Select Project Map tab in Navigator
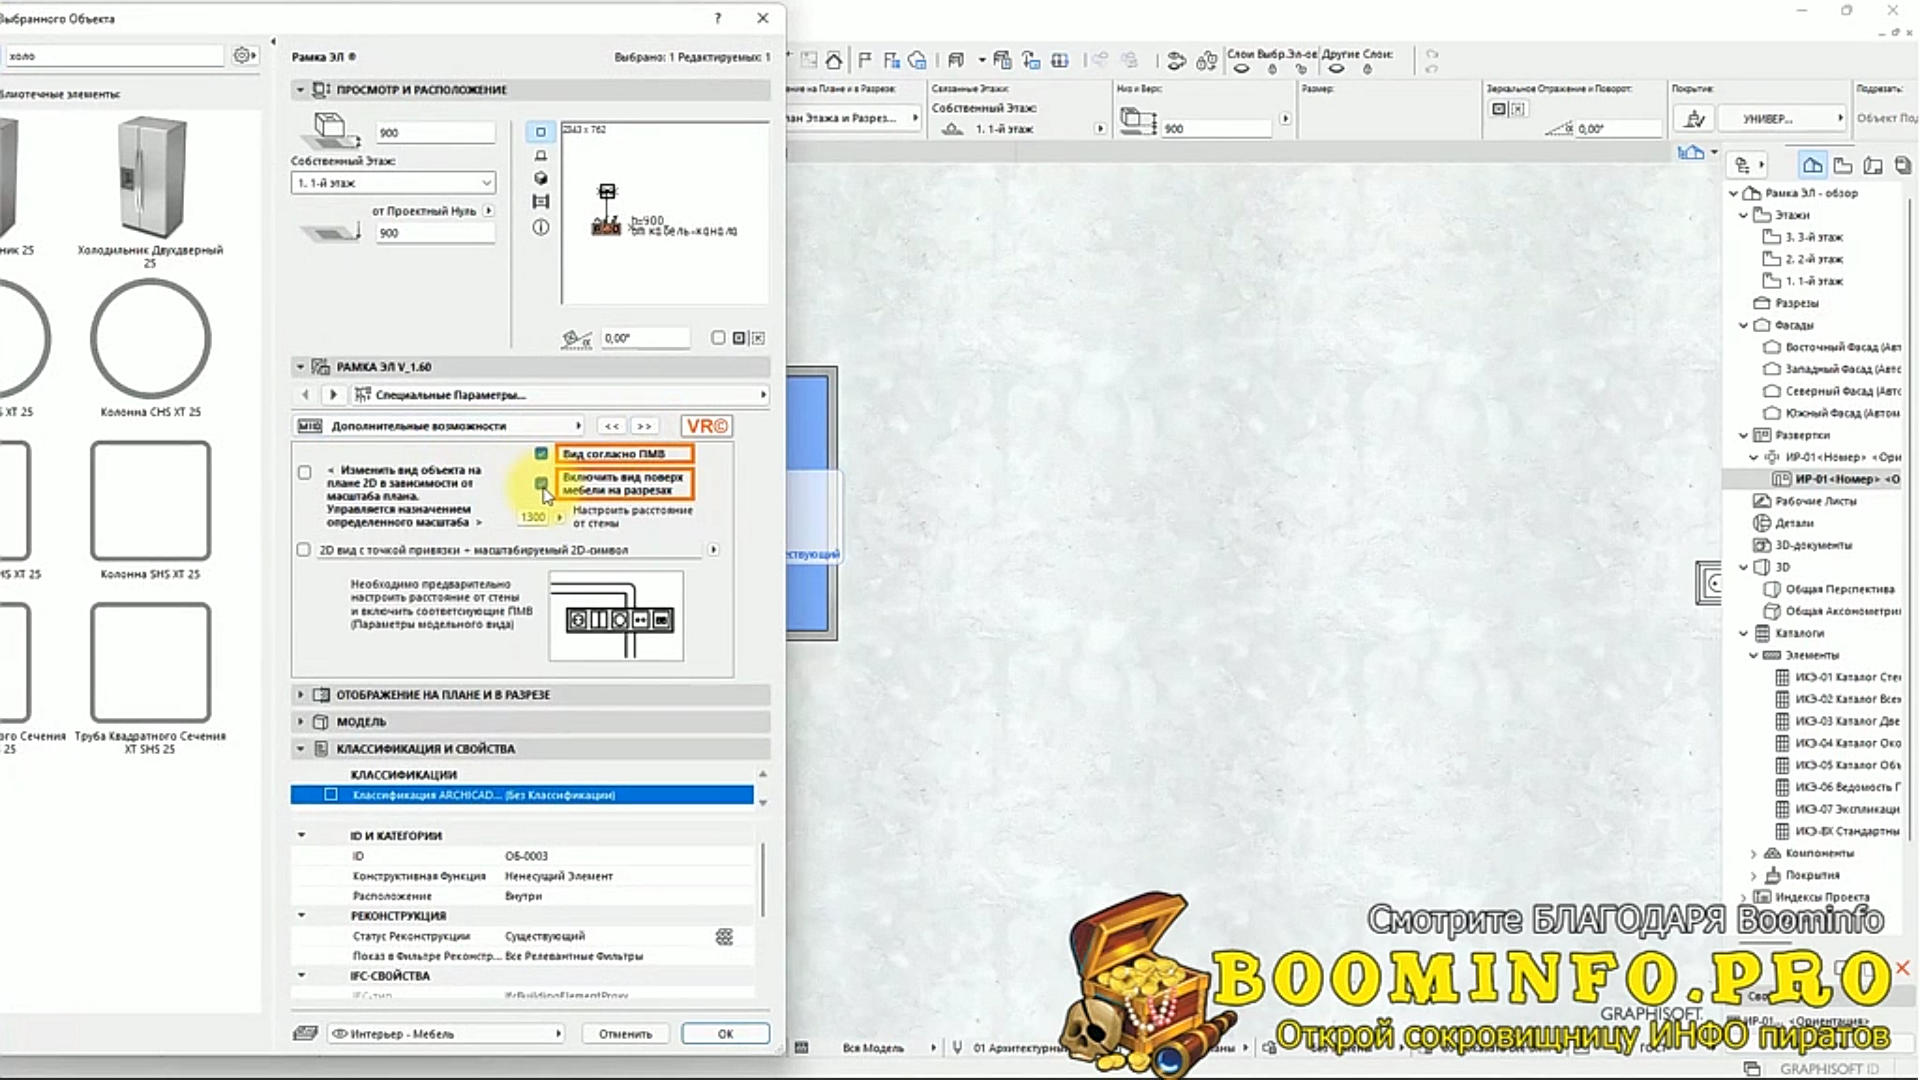Screen dimensions: 1920x1080 point(1812,165)
